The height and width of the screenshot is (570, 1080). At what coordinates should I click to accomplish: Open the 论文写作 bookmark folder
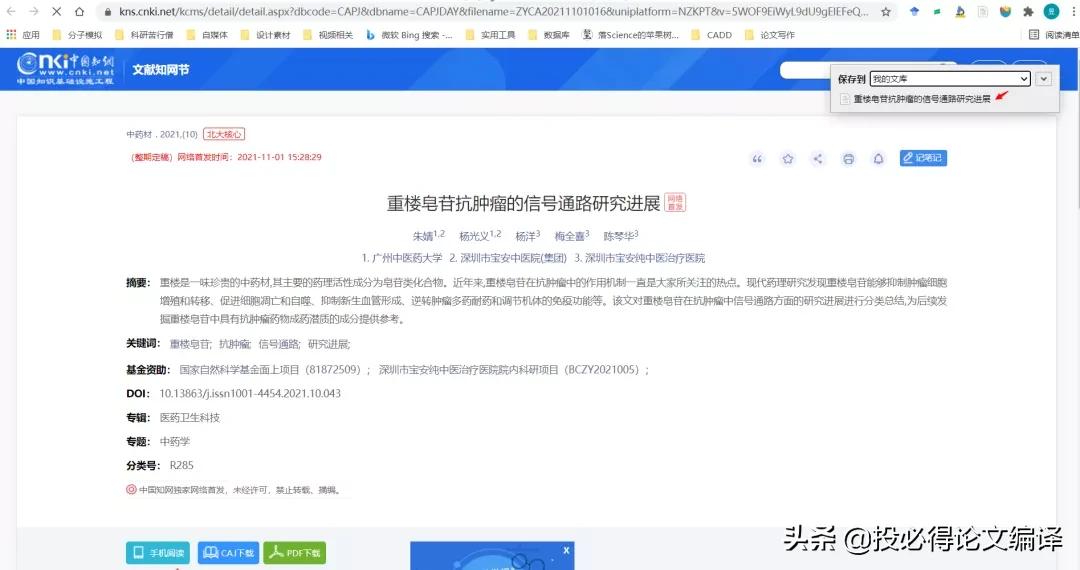click(769, 34)
